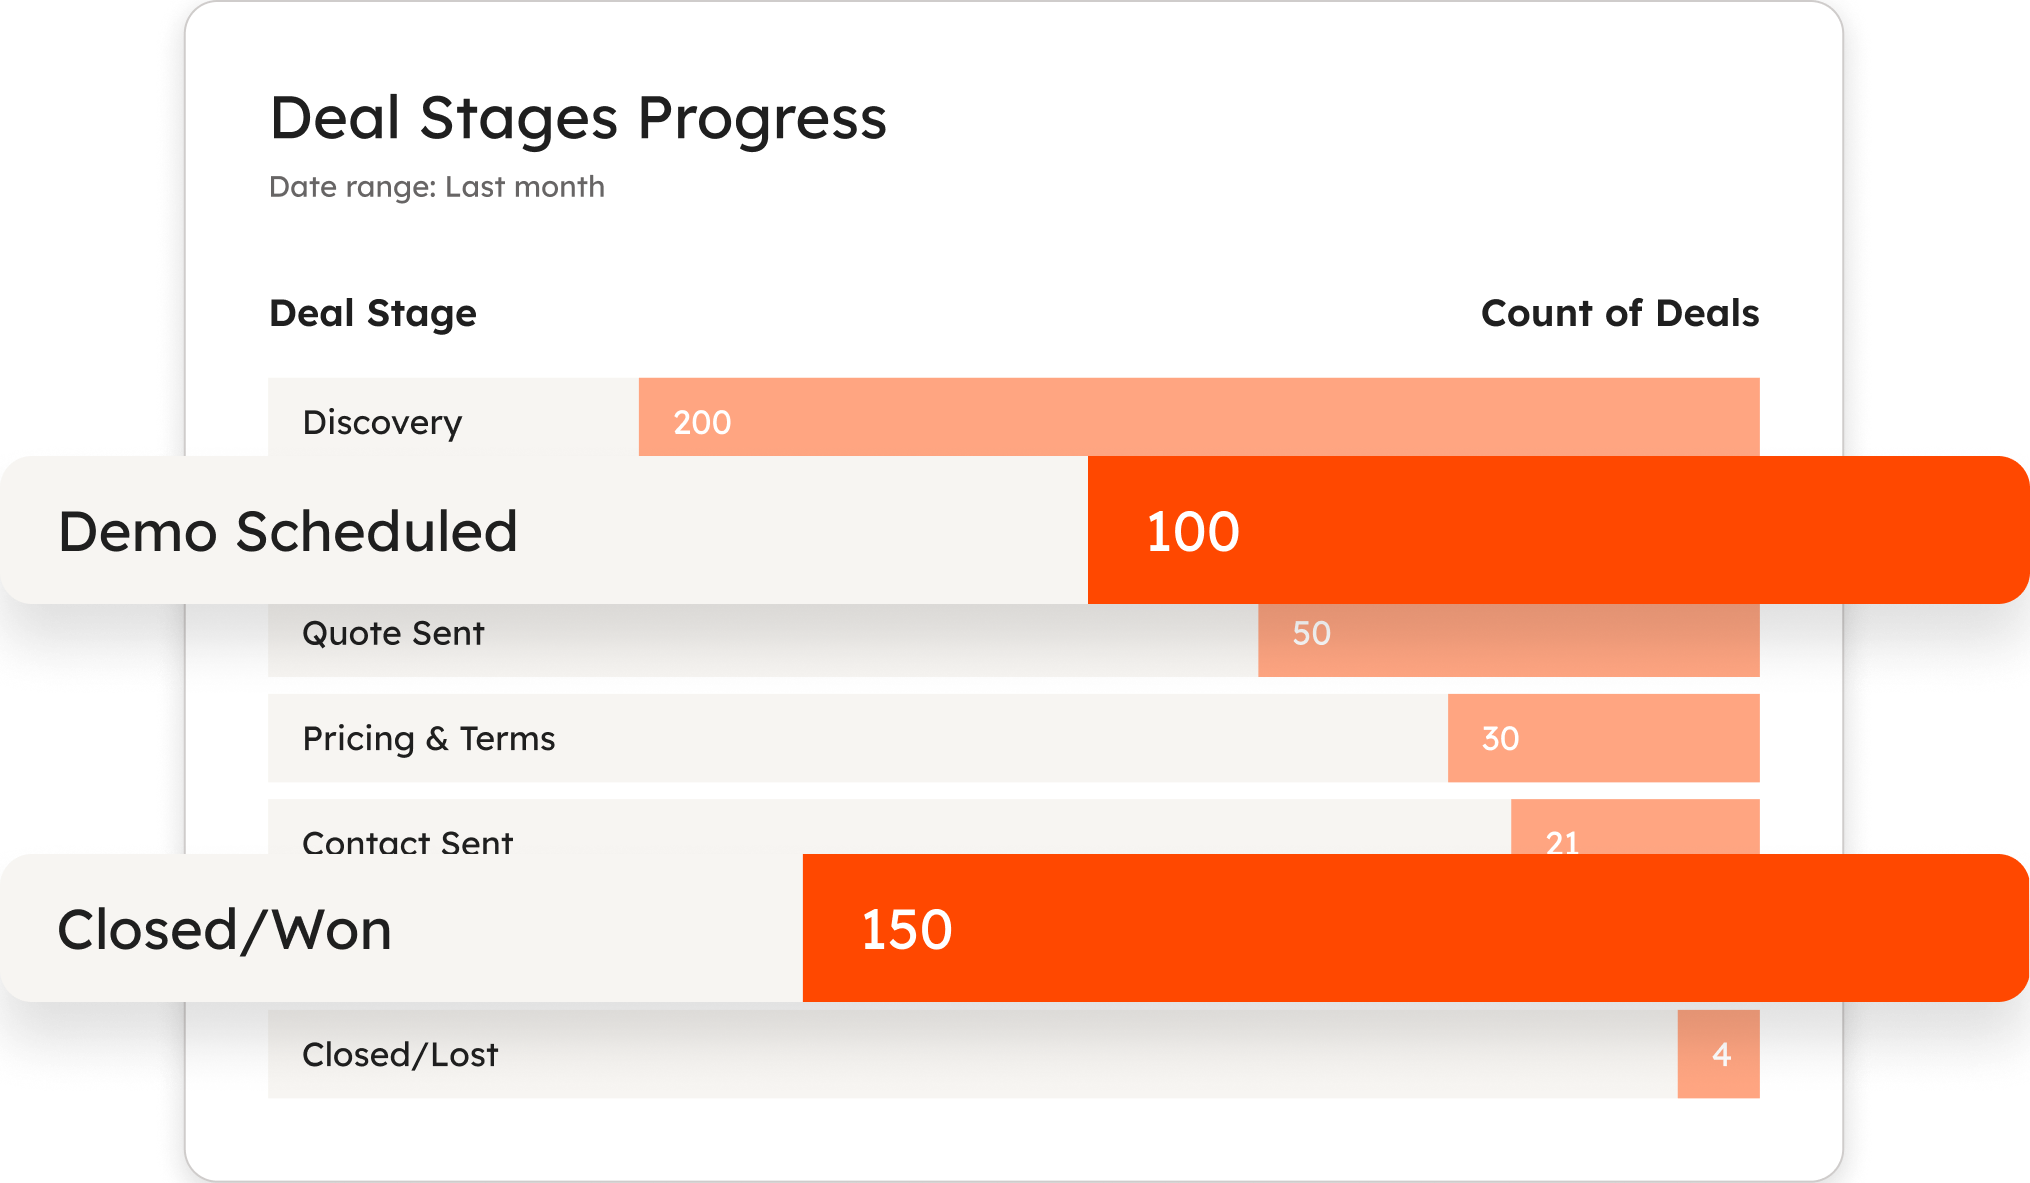The height and width of the screenshot is (1183, 2030).
Task: Click the Closed/Lost bar showing 4
Action: click(1718, 1054)
